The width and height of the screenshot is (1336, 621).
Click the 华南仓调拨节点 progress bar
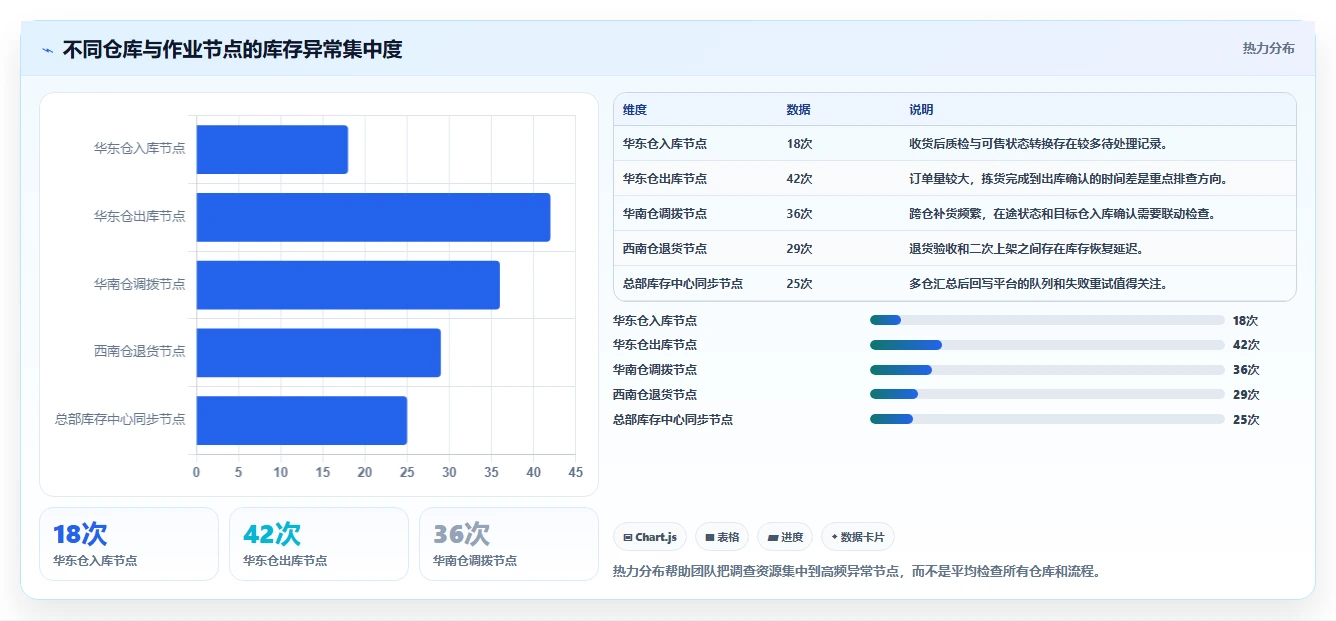tap(1047, 370)
